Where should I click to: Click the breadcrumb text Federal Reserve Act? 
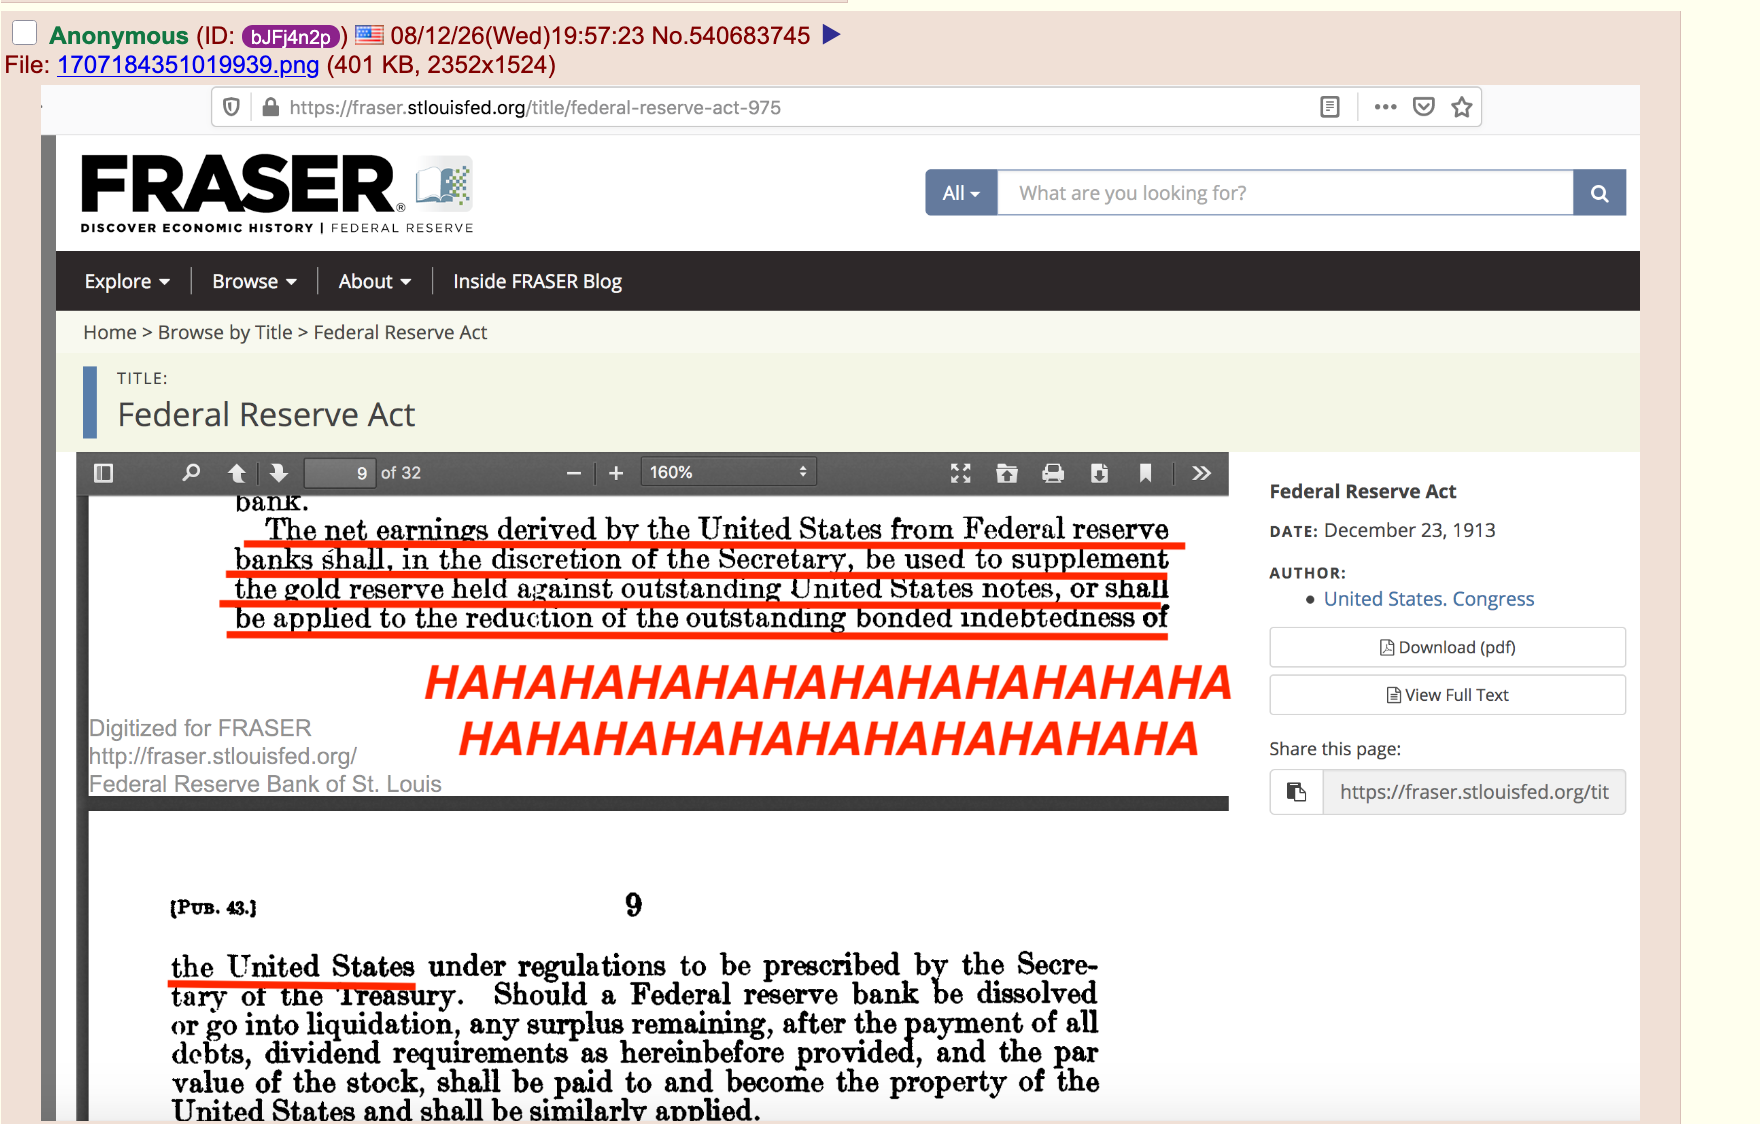click(400, 332)
